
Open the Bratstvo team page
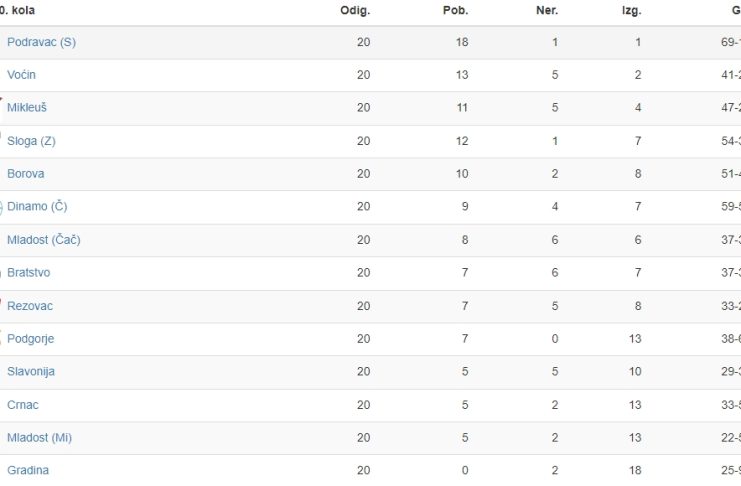click(x=28, y=272)
